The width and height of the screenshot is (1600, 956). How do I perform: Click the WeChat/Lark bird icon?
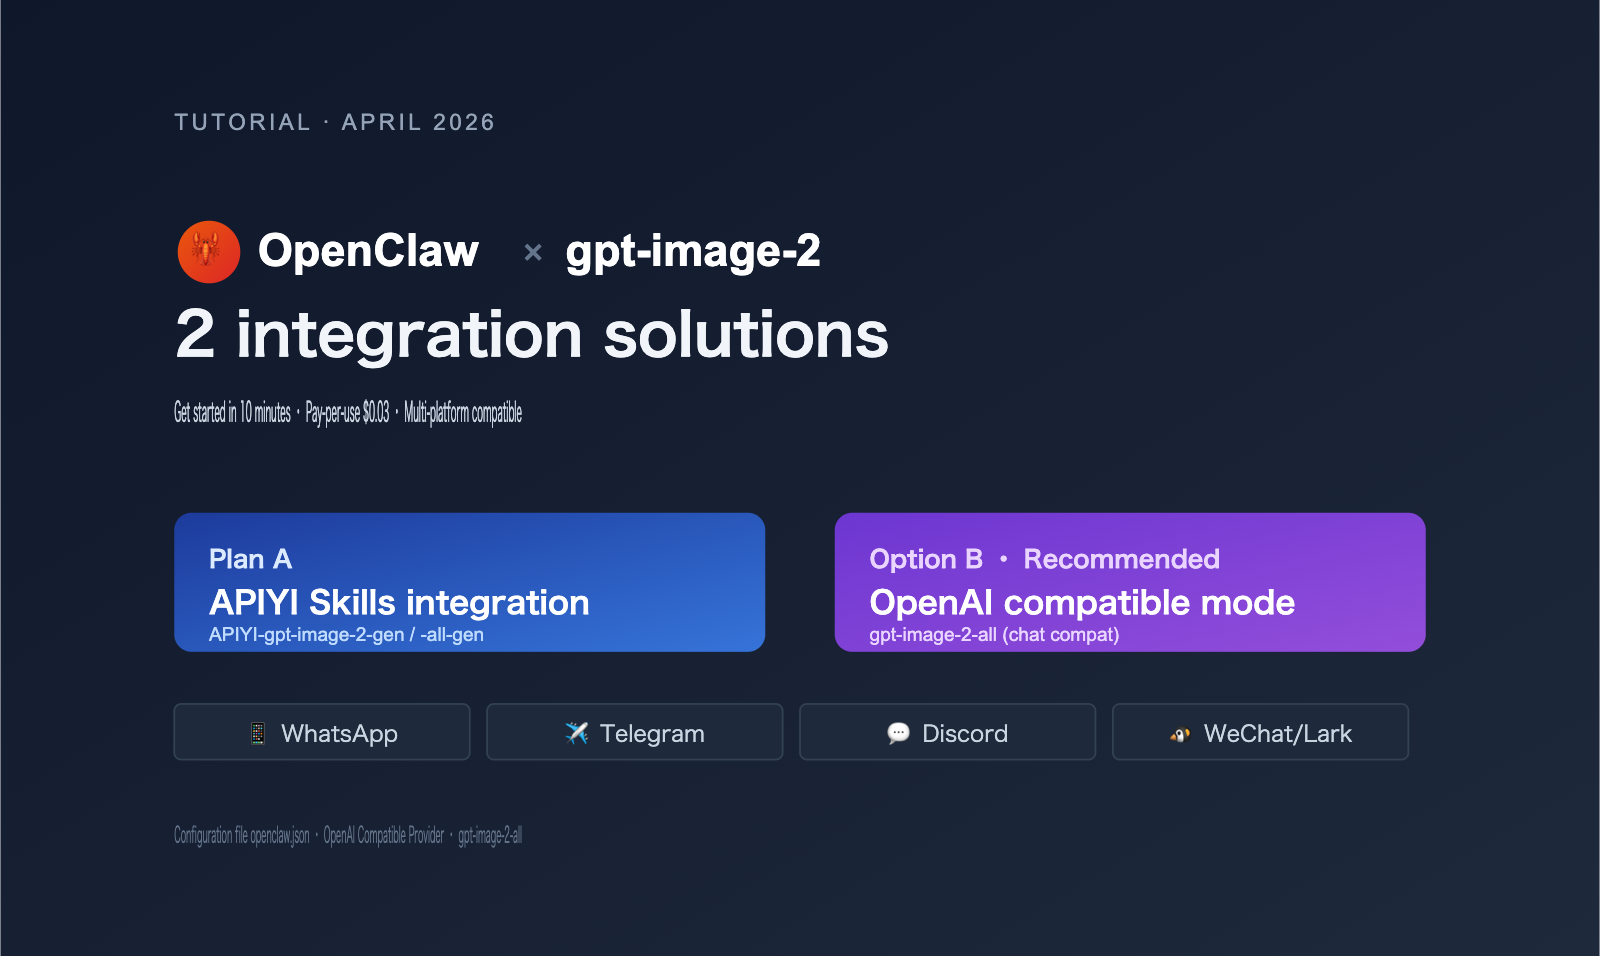[1179, 732]
